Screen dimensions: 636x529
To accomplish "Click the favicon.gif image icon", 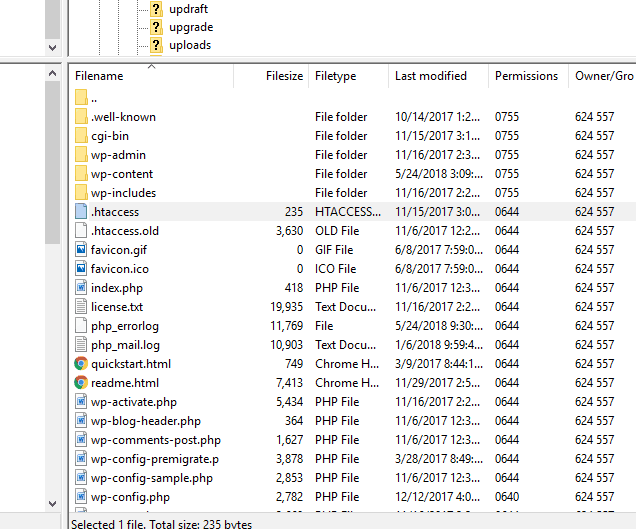I will pos(81,249).
